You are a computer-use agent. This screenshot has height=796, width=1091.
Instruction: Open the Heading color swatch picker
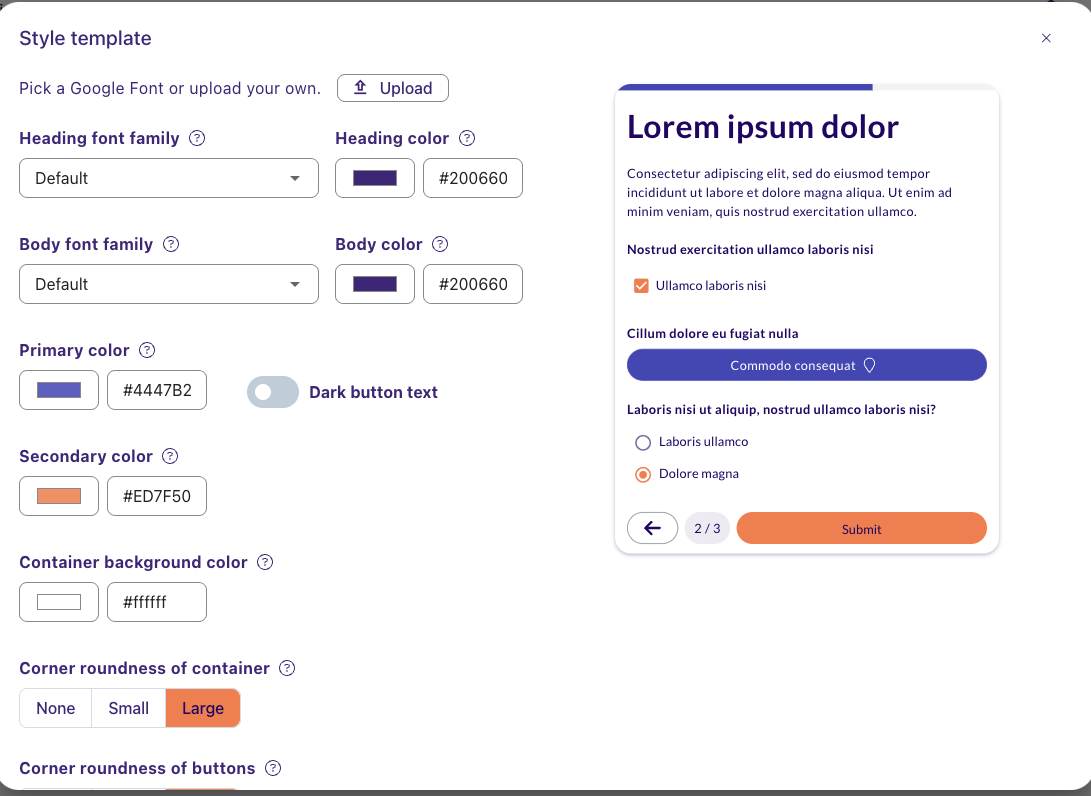pos(375,178)
